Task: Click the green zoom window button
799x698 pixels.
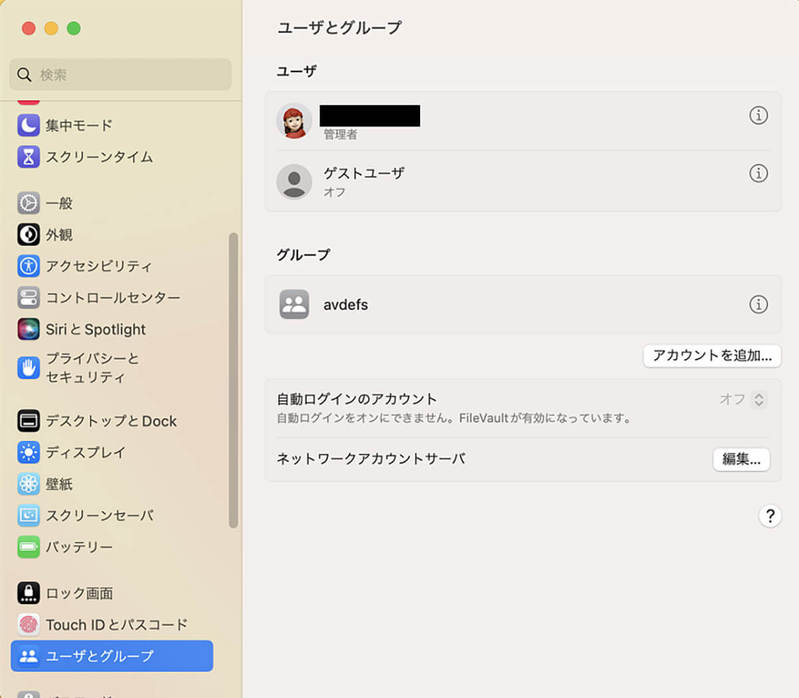Action: point(73,28)
